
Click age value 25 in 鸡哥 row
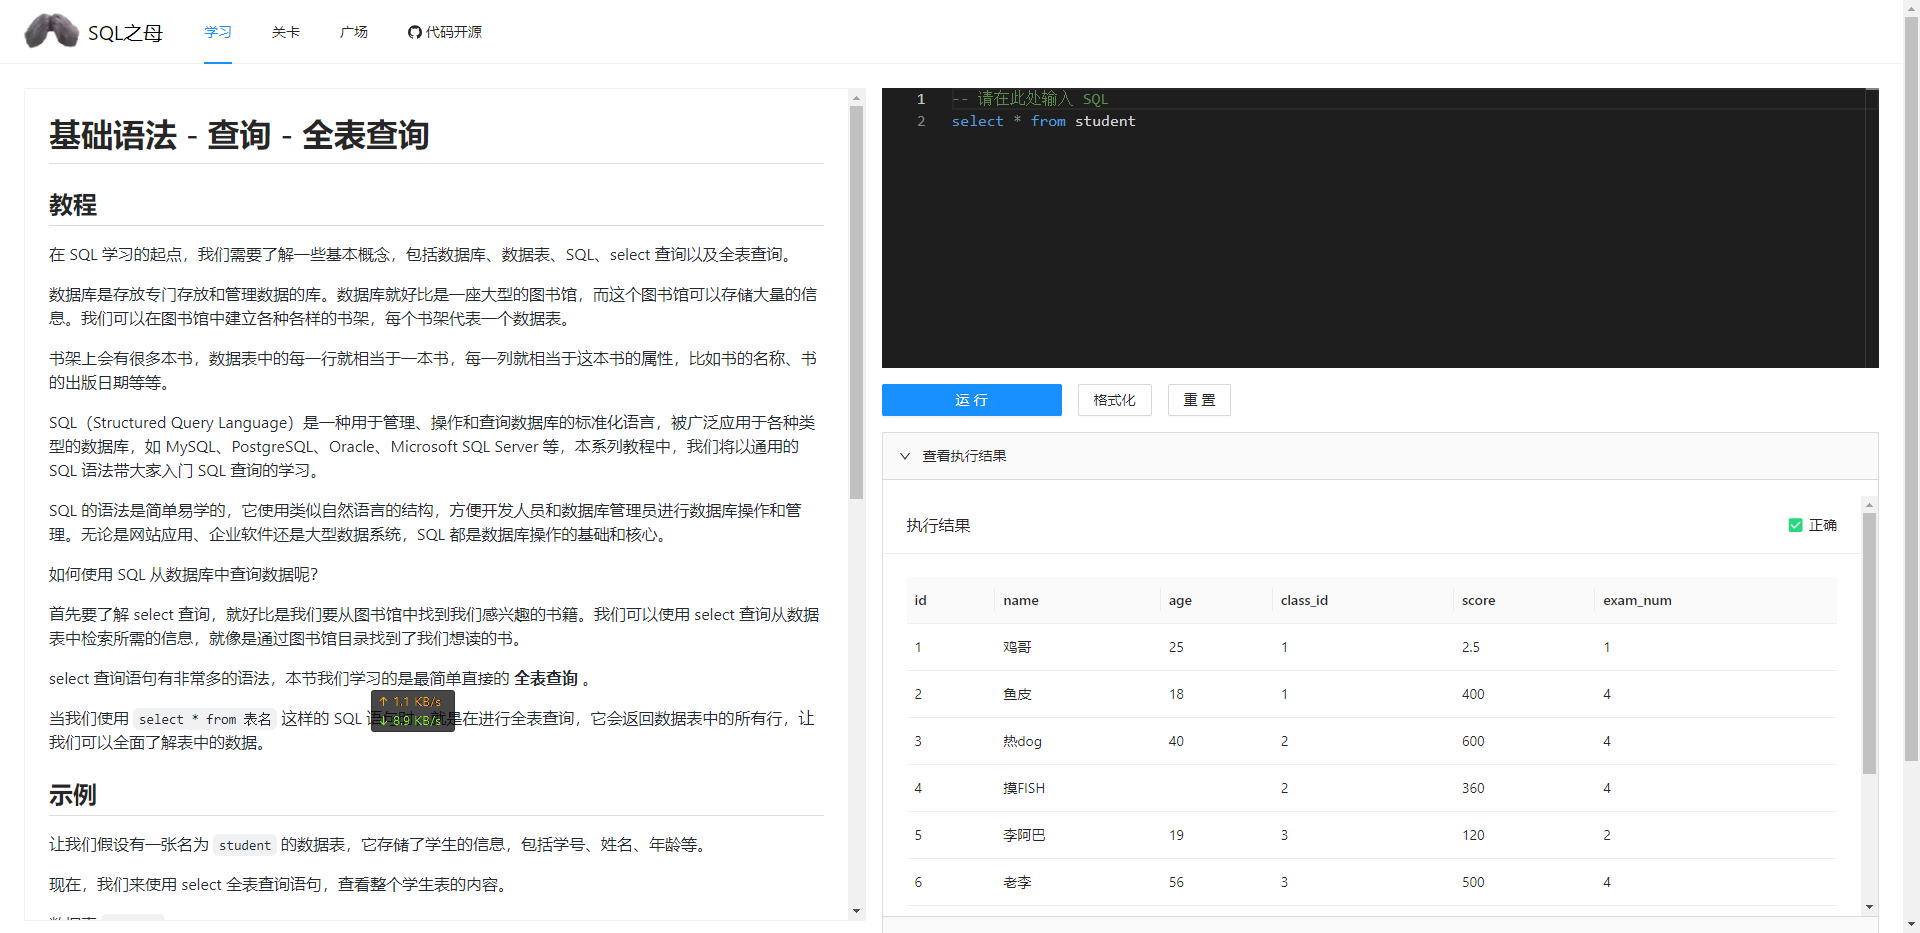pos(1176,647)
